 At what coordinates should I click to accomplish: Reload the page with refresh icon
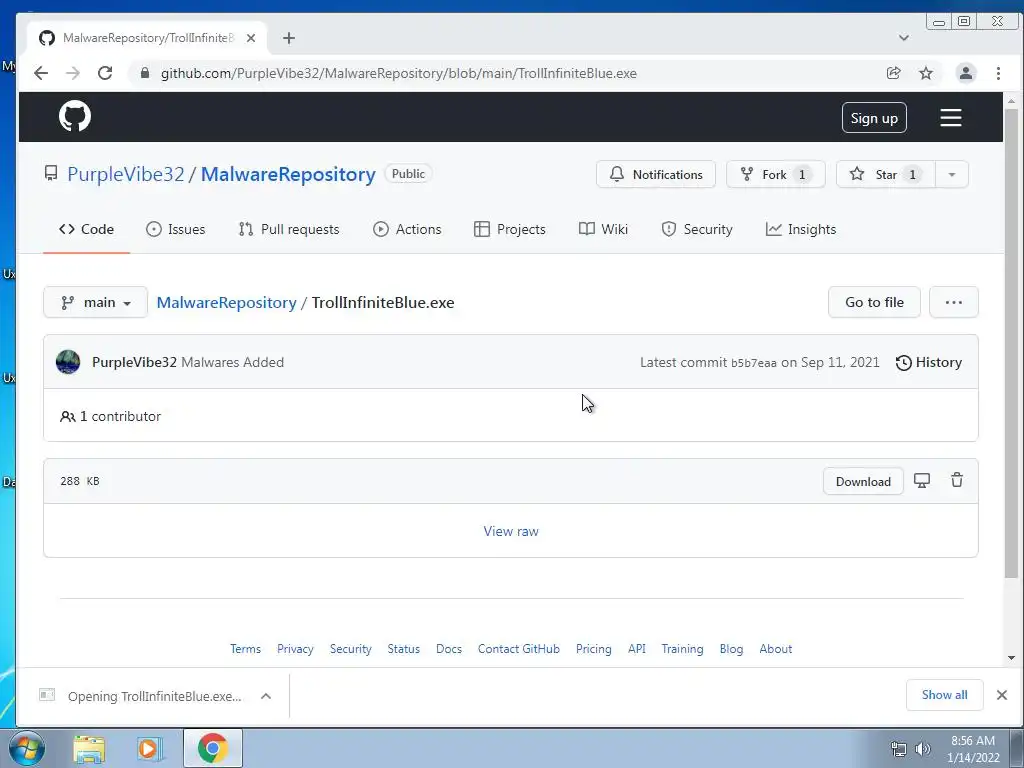[x=105, y=73]
